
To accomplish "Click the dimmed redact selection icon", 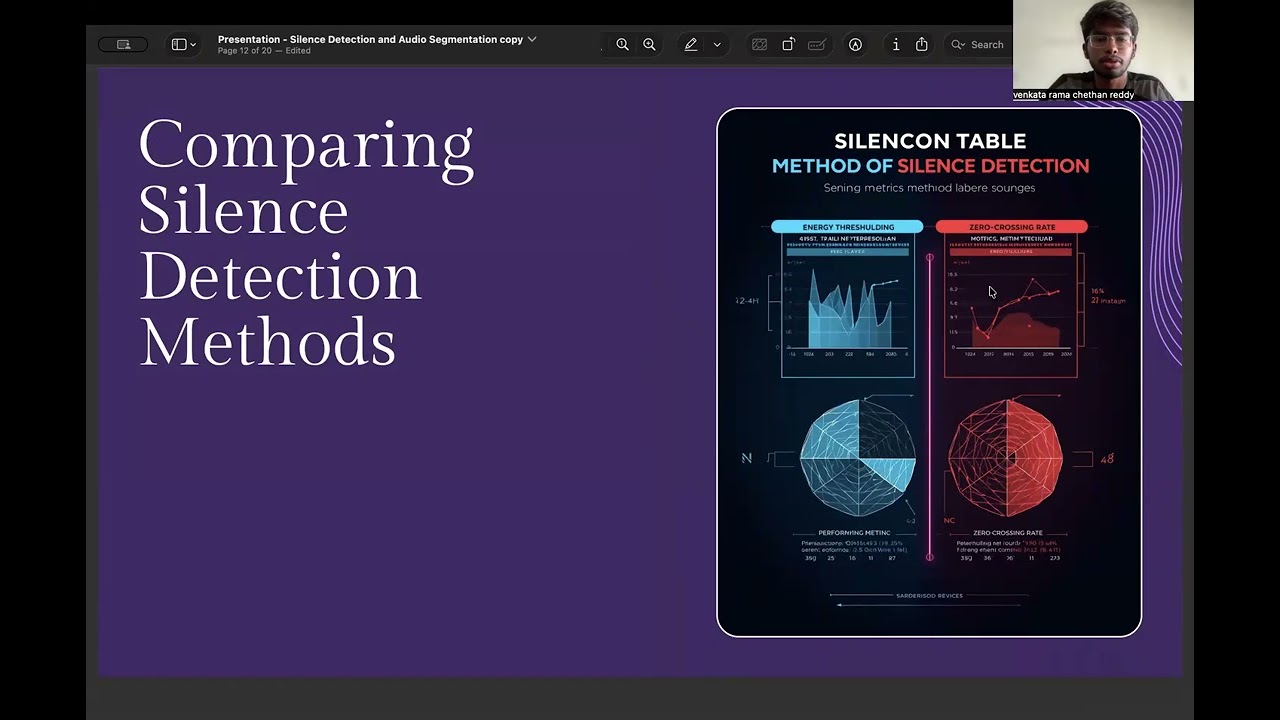I will point(759,44).
